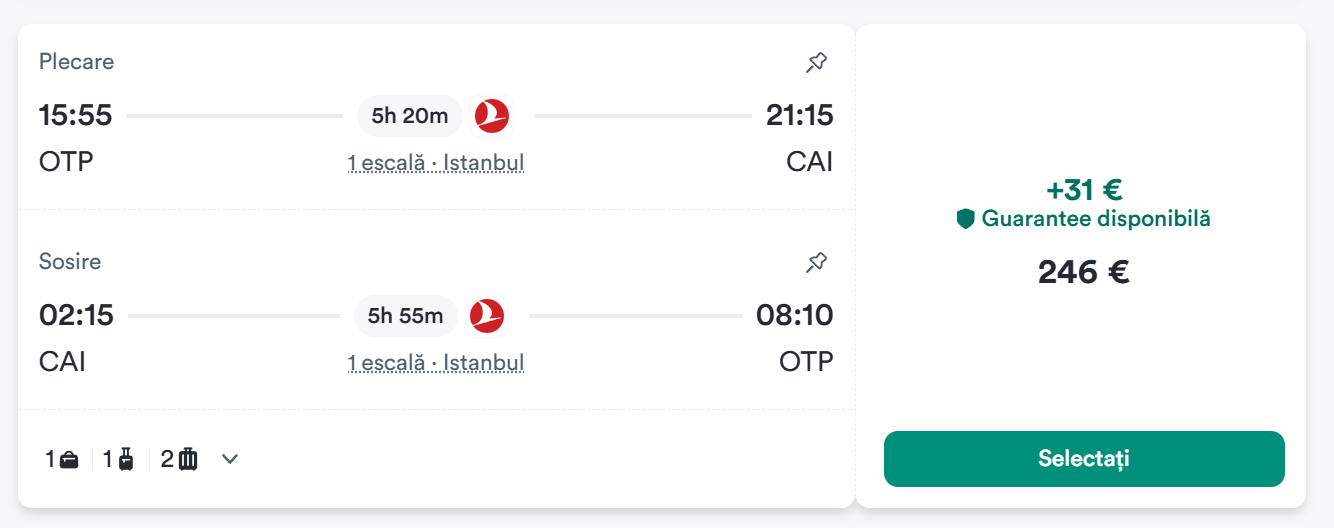
Task: Click the personal item bag icon
Action: point(69,460)
